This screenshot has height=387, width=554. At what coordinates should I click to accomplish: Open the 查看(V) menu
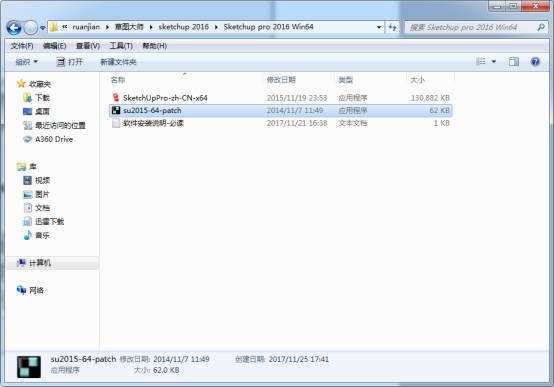click(88, 46)
